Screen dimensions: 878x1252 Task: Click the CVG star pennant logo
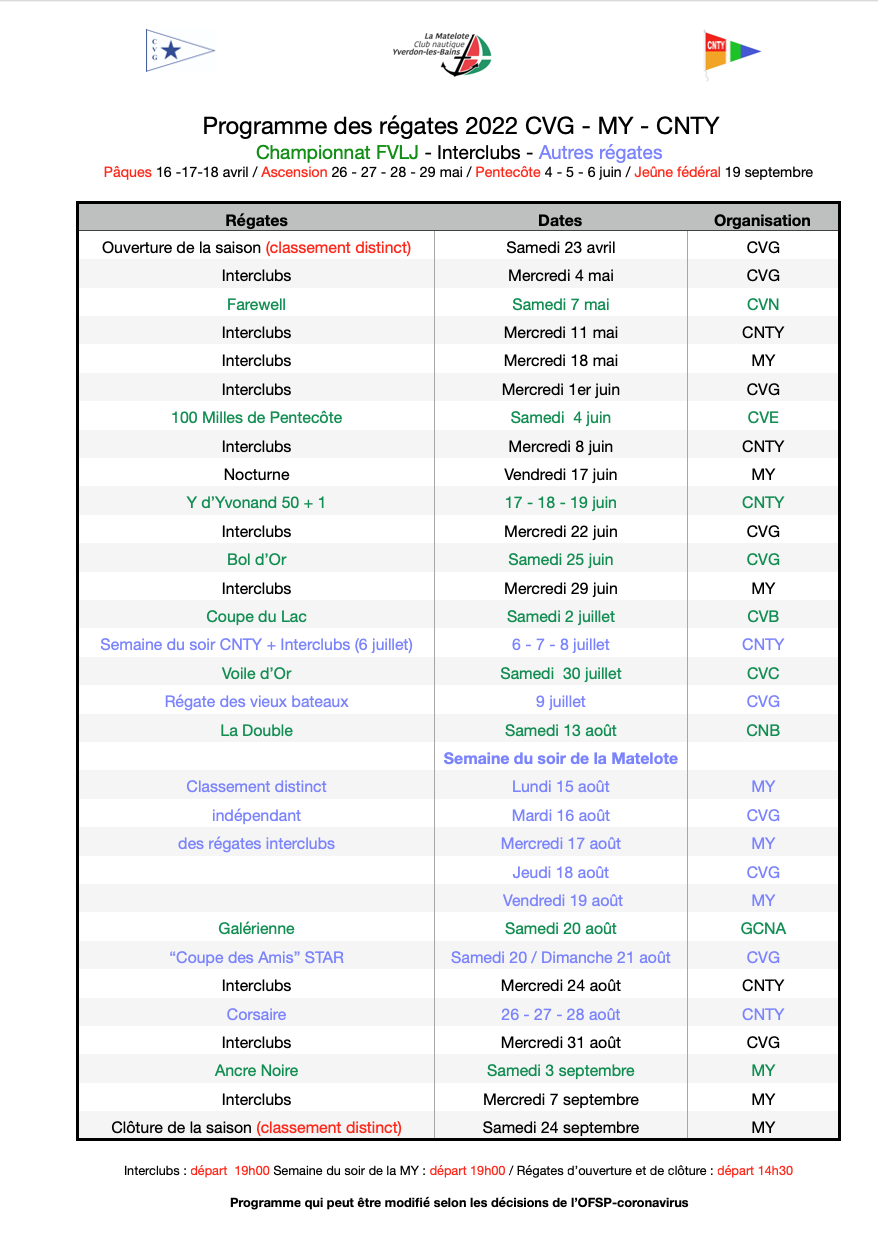point(180,50)
